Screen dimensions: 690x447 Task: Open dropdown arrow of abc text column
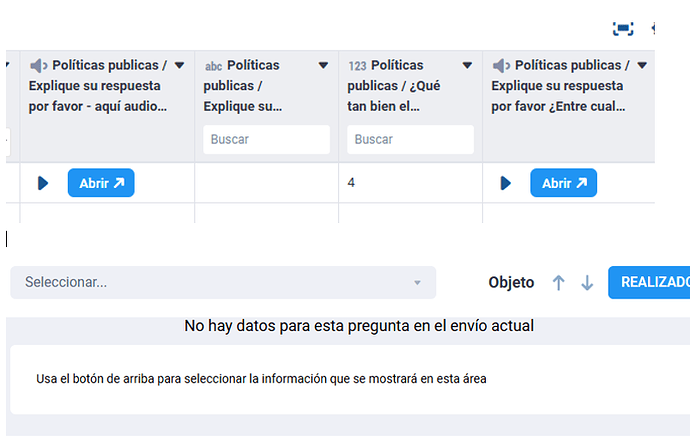(x=323, y=66)
